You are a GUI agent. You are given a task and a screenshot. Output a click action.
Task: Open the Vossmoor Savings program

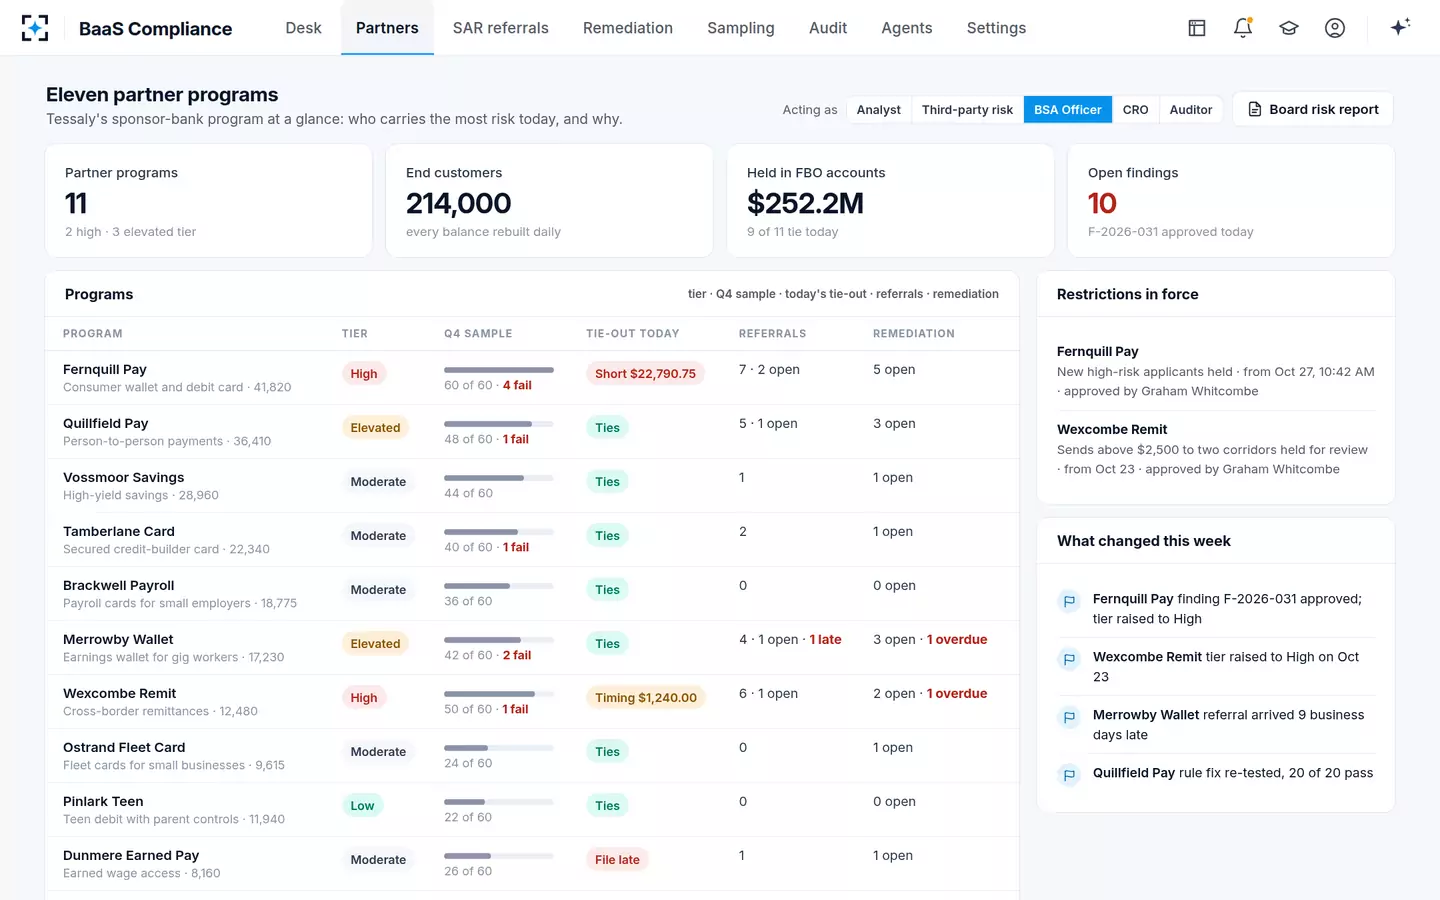[x=532, y=486]
